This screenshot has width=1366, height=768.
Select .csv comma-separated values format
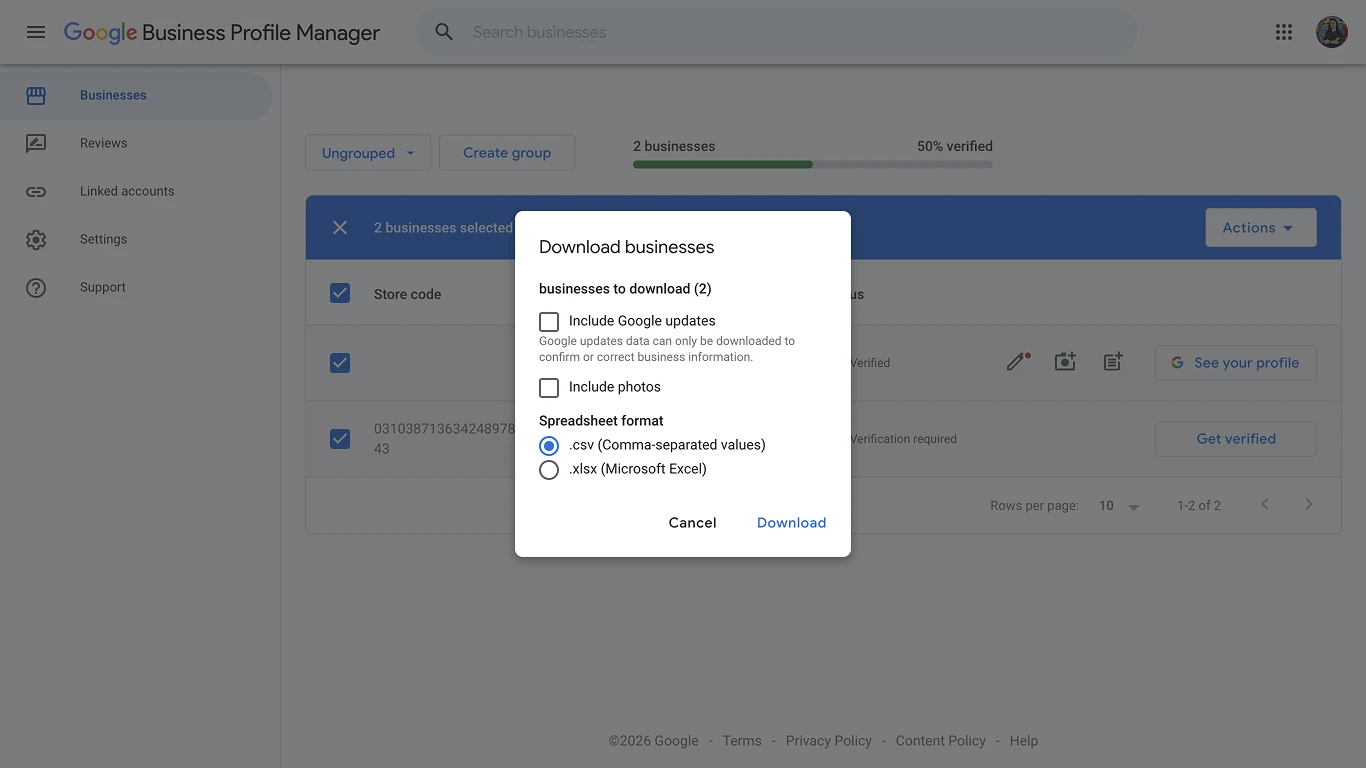[549, 446]
